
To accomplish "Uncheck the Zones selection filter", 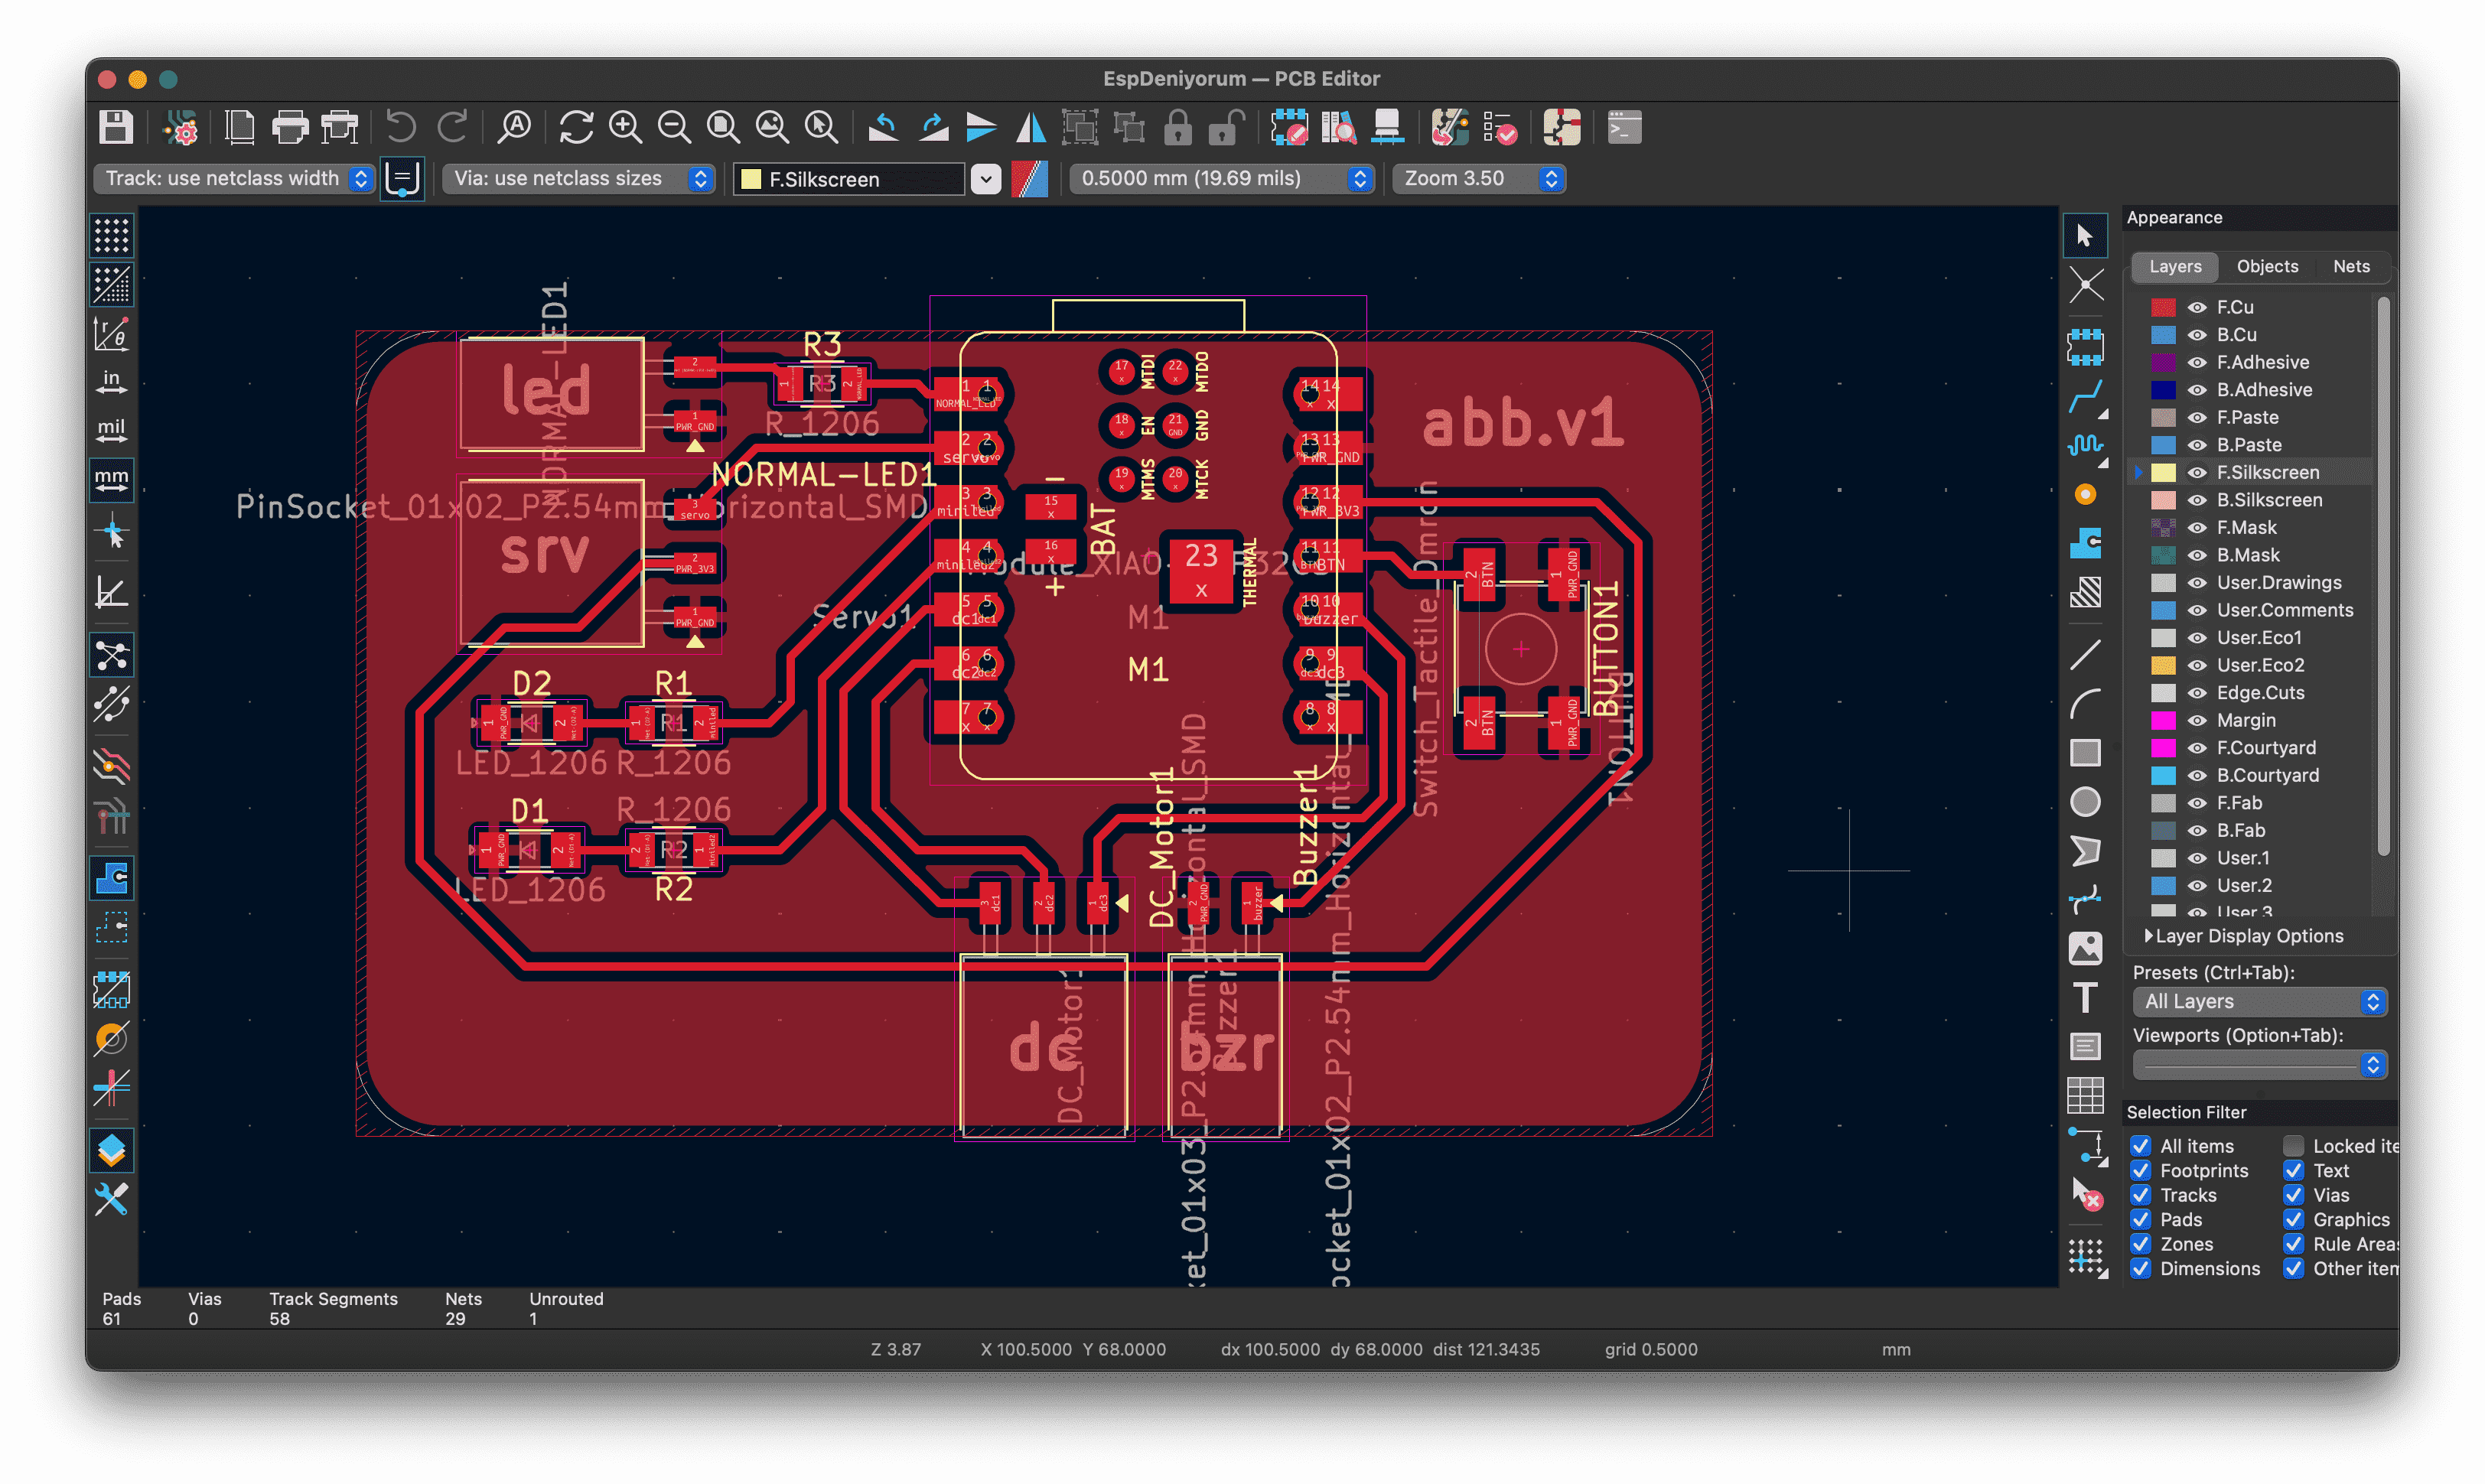I will pyautogui.click(x=2141, y=1244).
